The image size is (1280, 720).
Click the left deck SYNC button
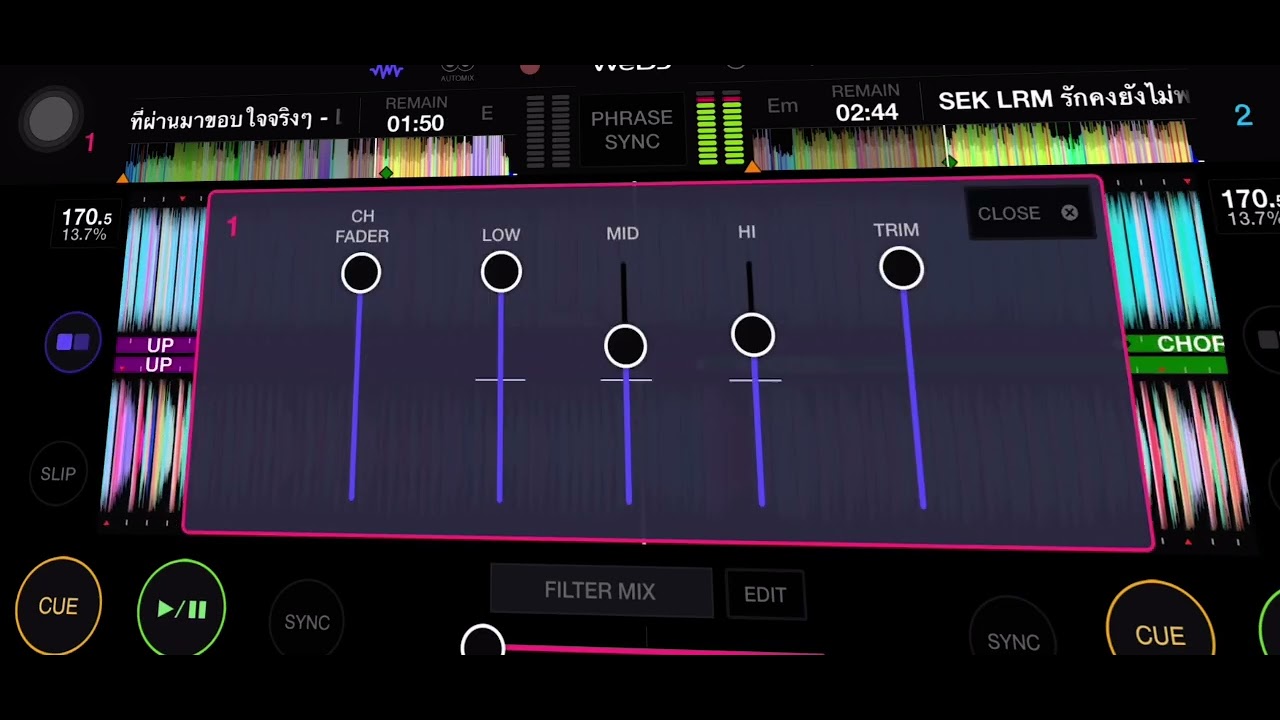pos(307,622)
